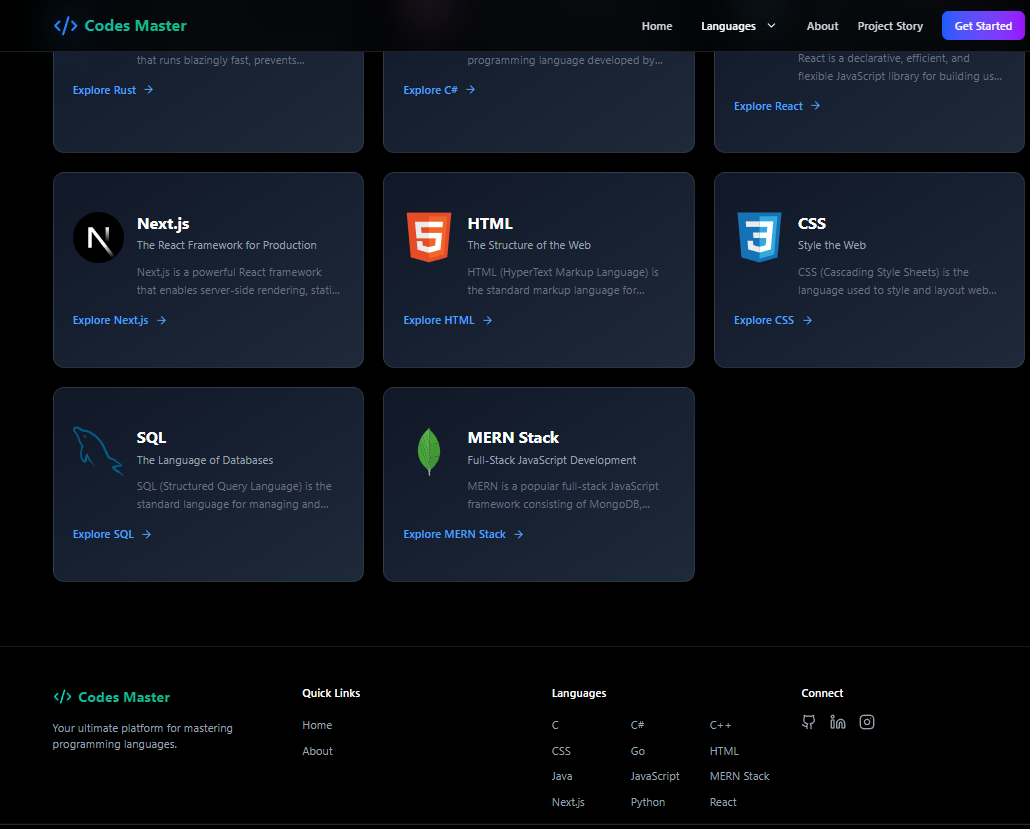Click the arrow beside Explore Rust

tap(148, 89)
